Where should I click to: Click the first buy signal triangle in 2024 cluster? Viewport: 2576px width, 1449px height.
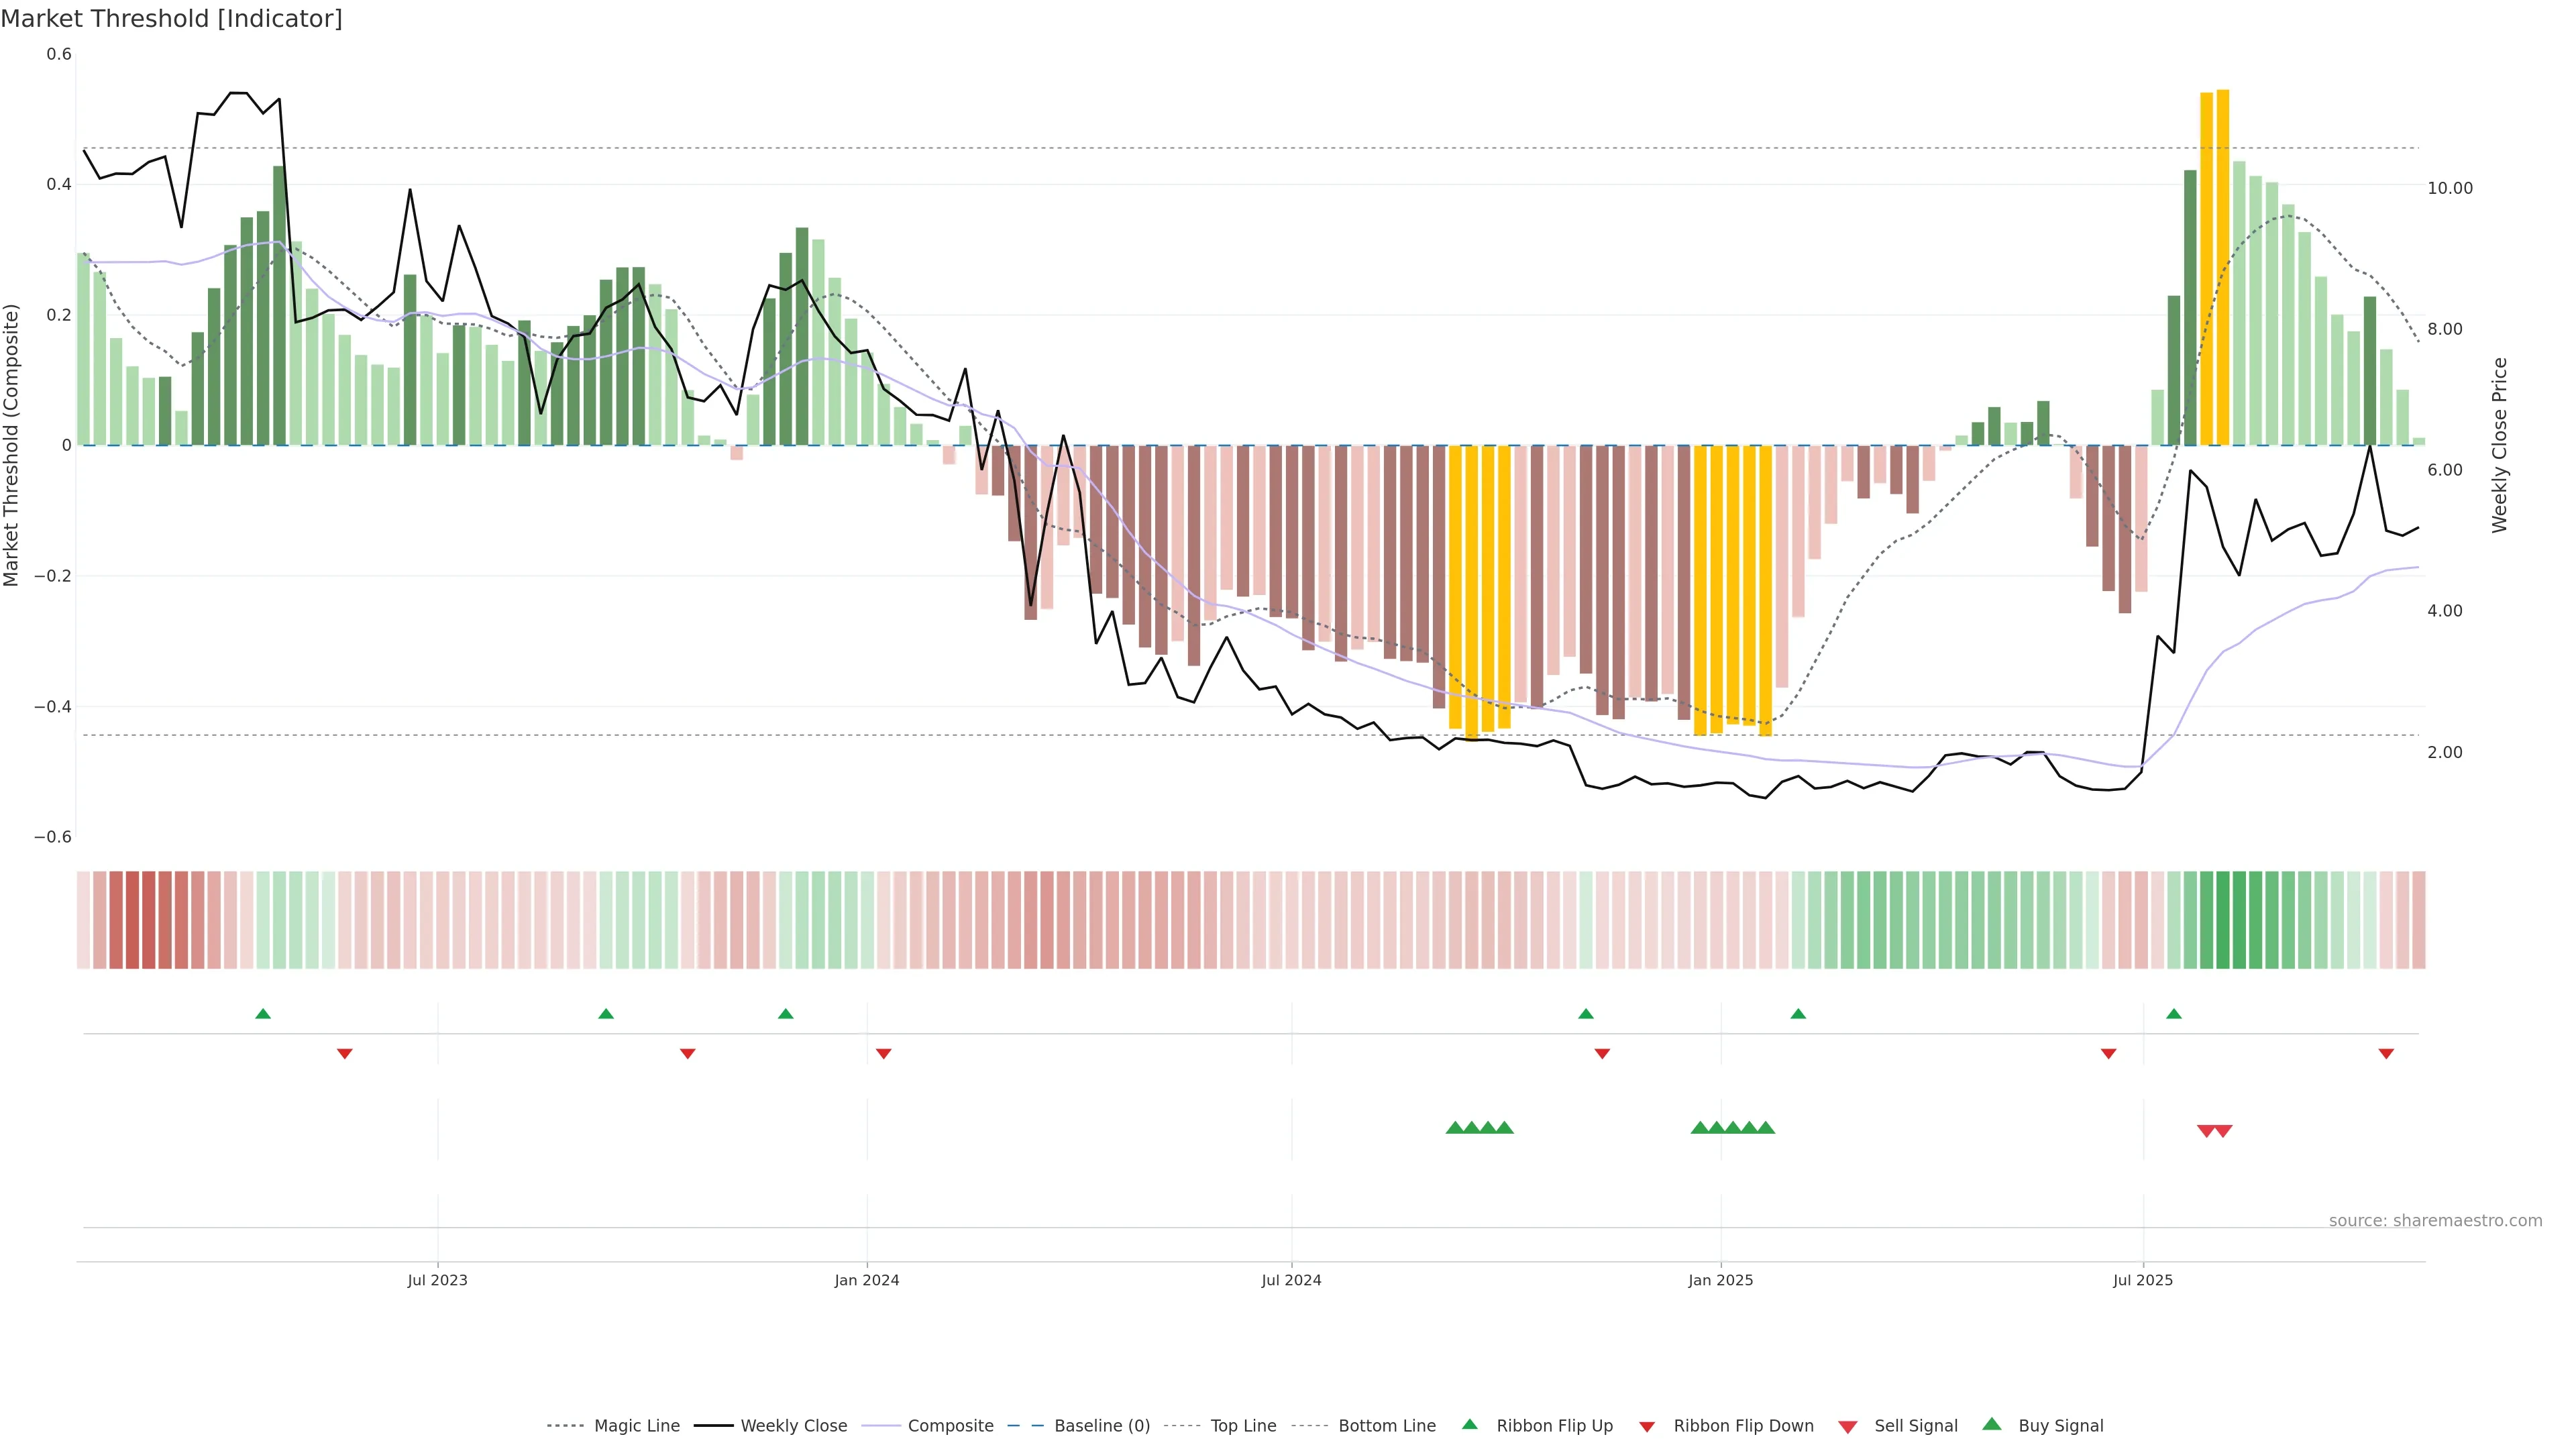point(1455,1128)
